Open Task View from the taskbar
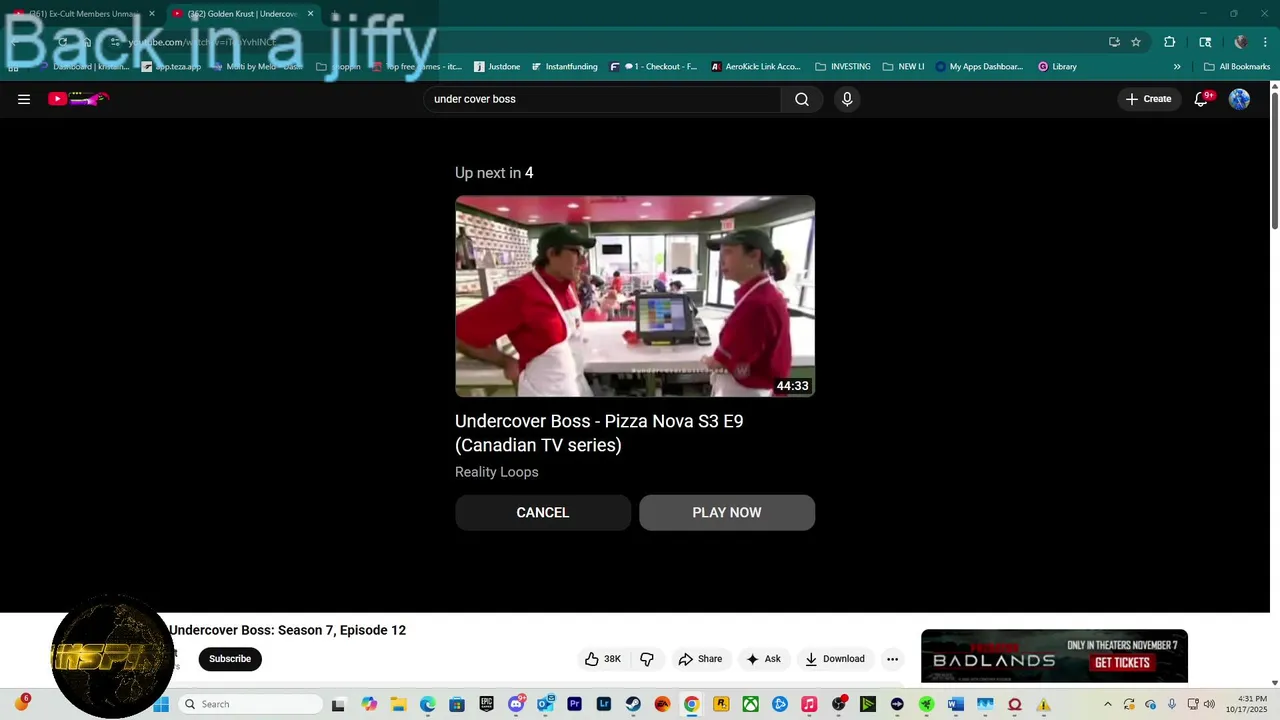 (x=338, y=704)
